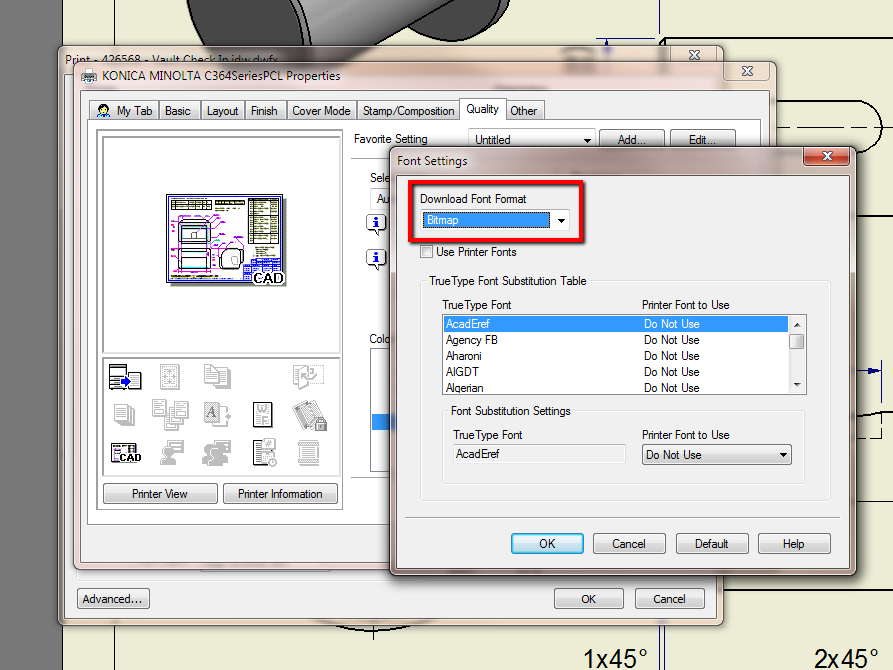Click the W/F downloadable fonts icon
The image size is (893, 670).
coord(263,414)
